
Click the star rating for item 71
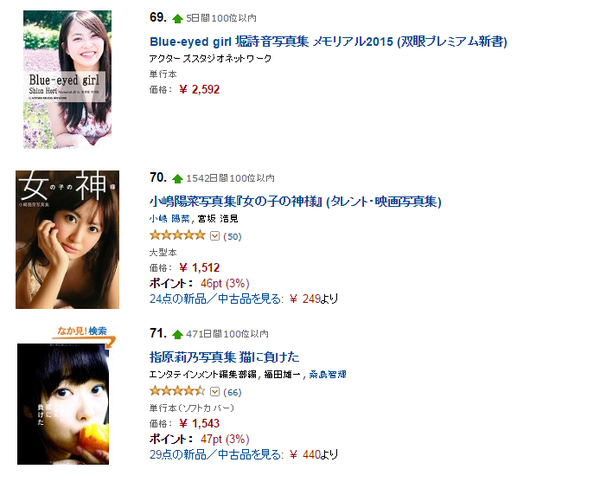(178, 391)
